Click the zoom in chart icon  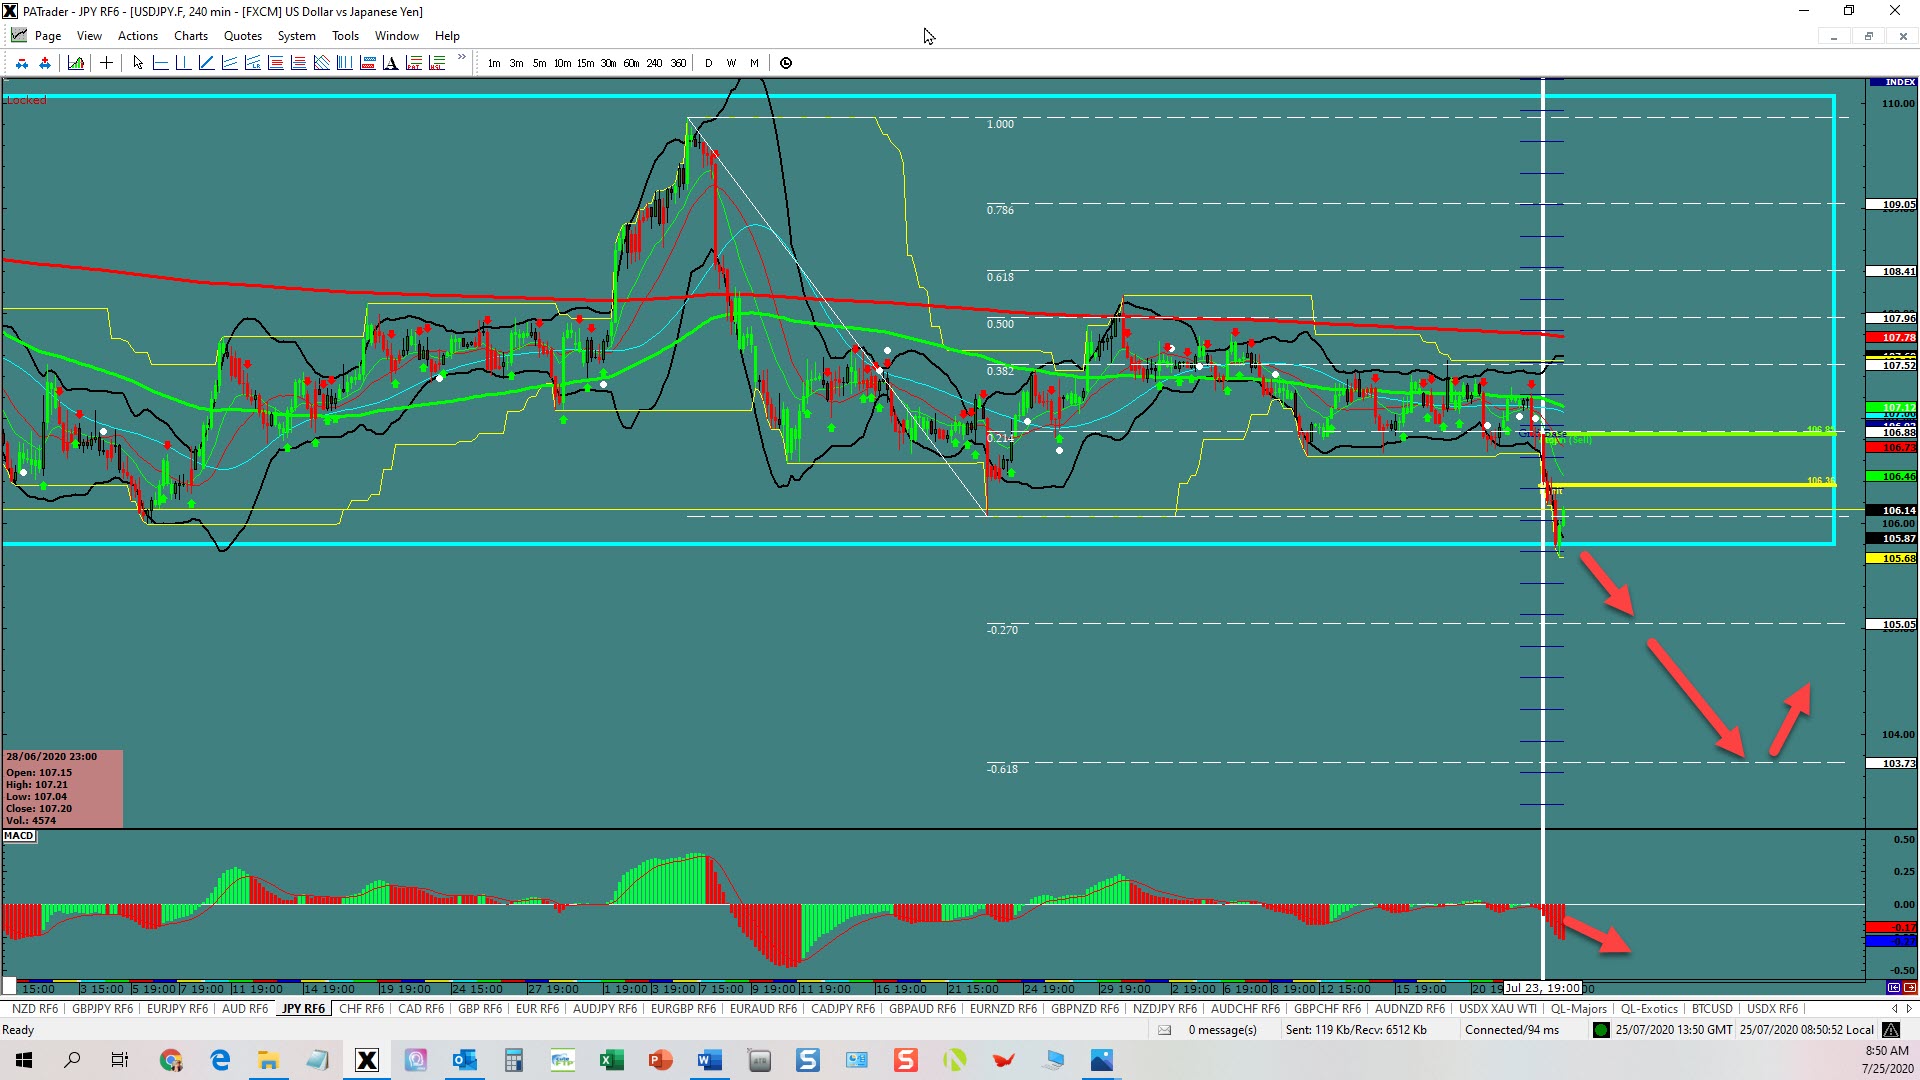point(45,63)
